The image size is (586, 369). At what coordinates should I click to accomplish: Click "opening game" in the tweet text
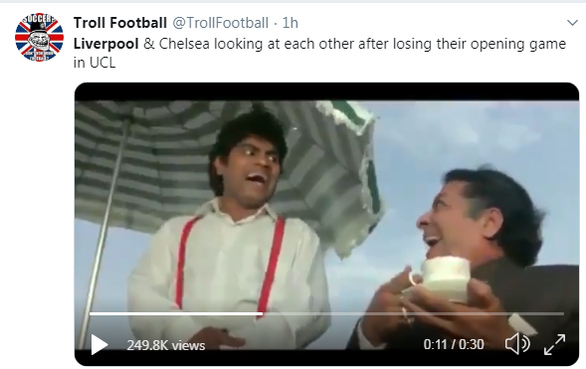pos(518,44)
